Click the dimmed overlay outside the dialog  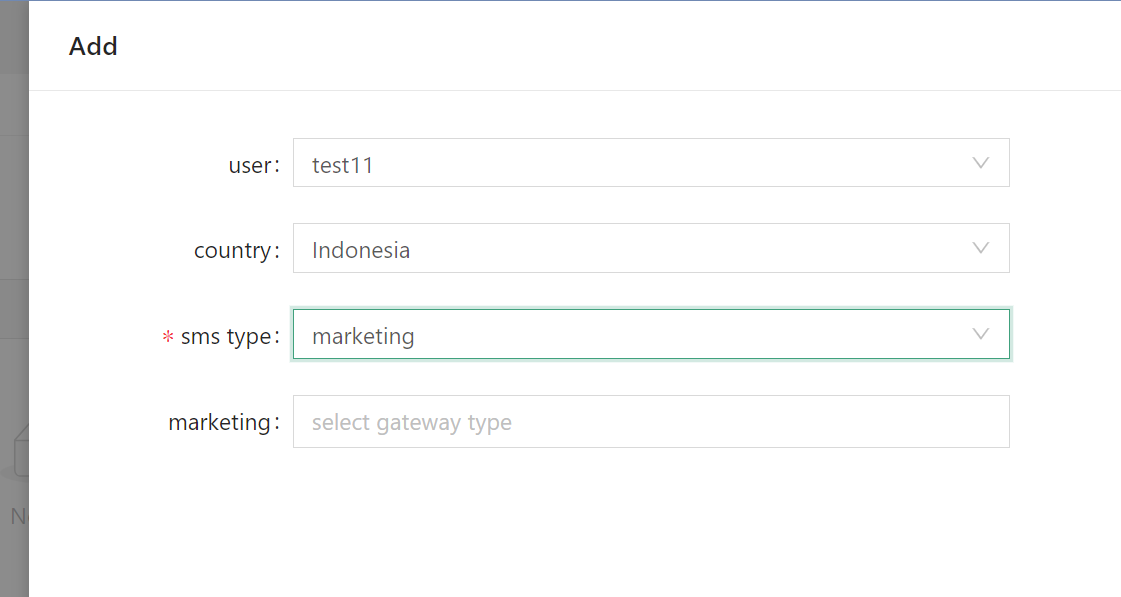[x=14, y=200]
